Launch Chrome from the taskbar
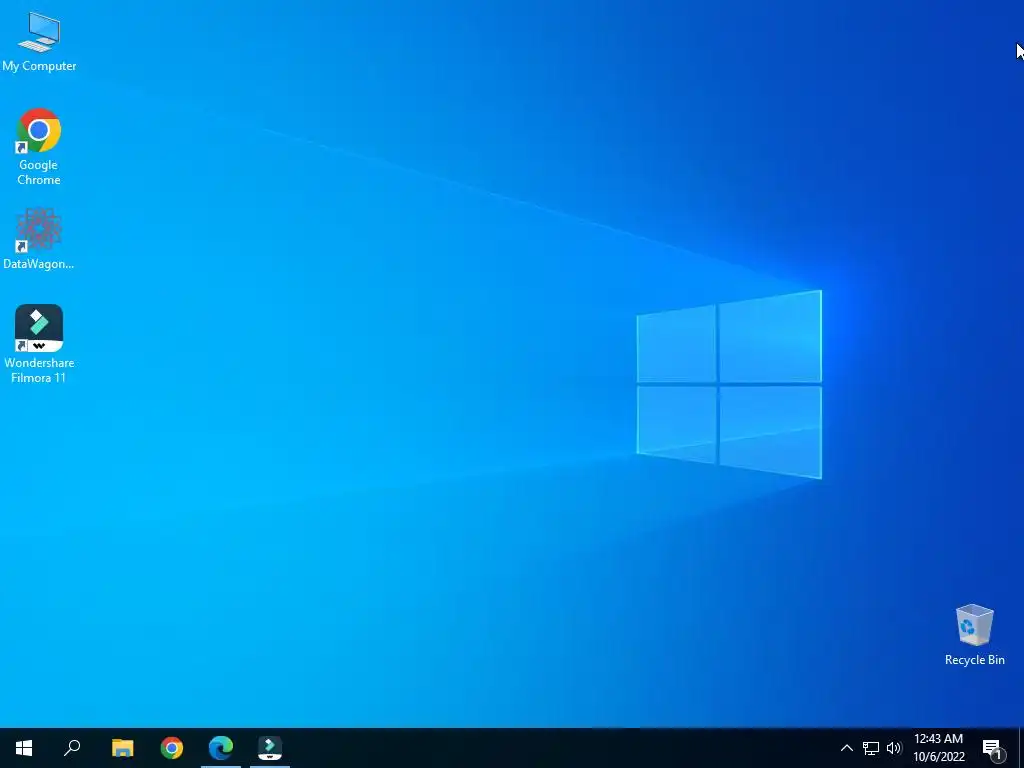The height and width of the screenshot is (768, 1024). 172,748
